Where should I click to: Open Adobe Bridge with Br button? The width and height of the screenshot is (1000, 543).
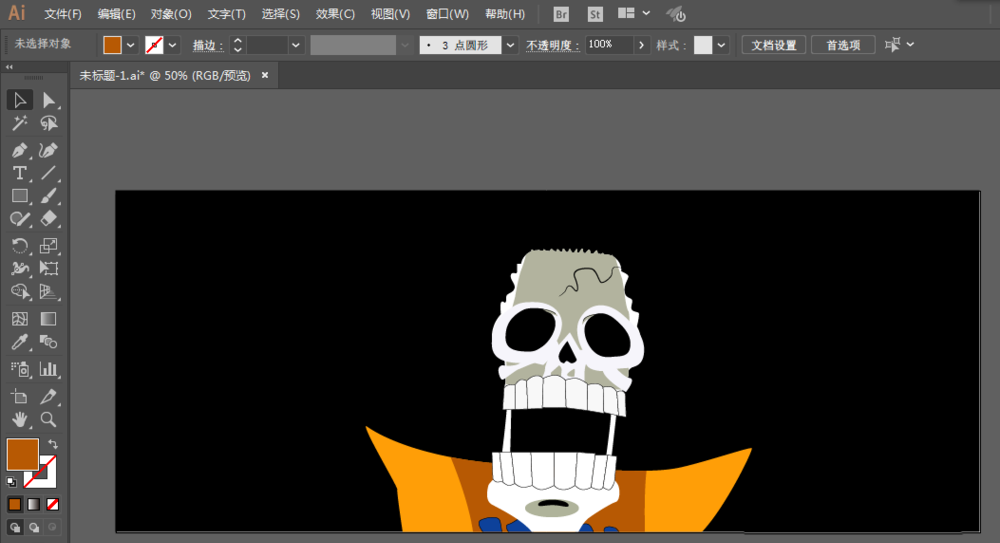(561, 14)
